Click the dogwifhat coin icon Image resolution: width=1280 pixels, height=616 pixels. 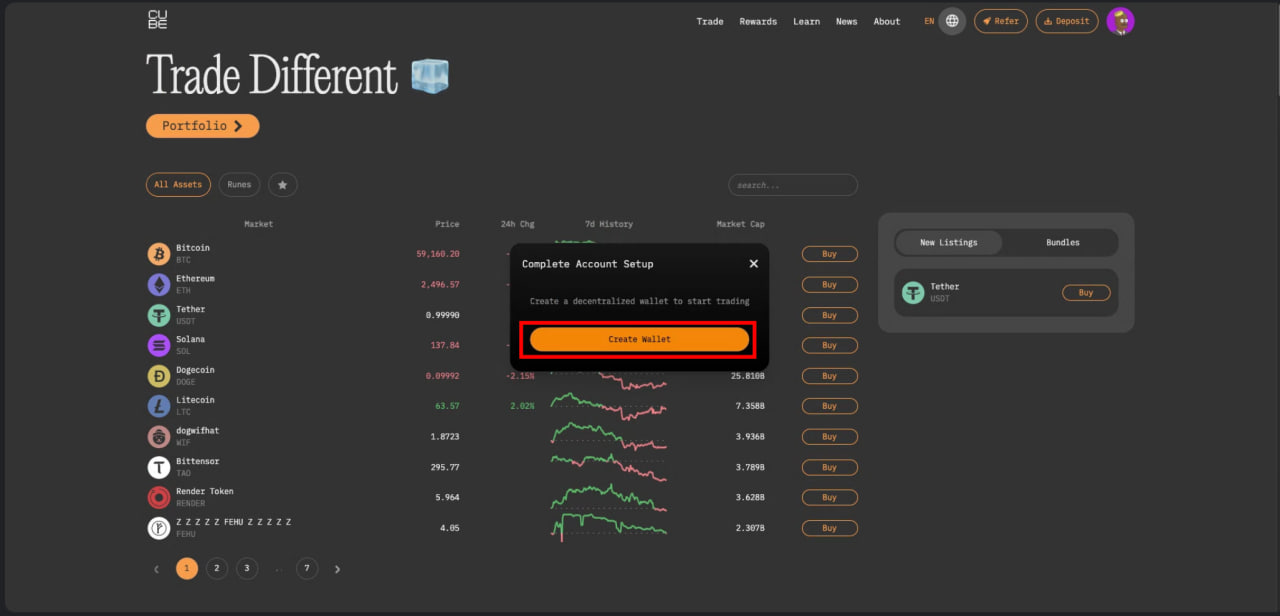(x=159, y=437)
